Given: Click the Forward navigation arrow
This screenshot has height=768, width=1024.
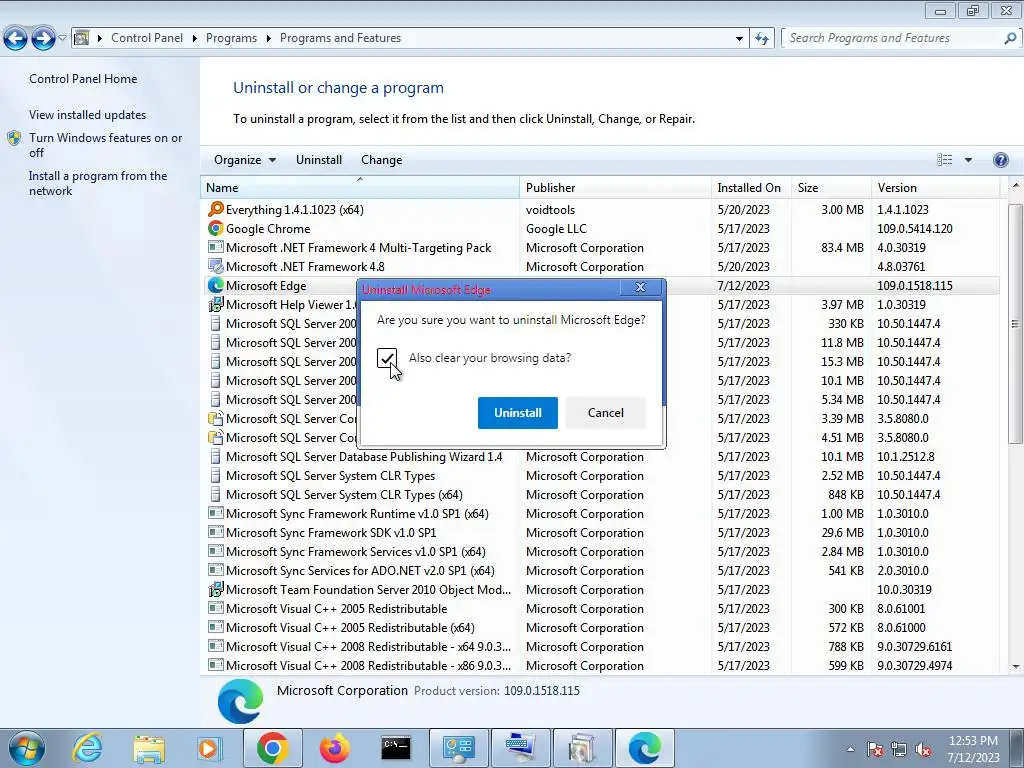Looking at the screenshot, I should click(43, 39).
